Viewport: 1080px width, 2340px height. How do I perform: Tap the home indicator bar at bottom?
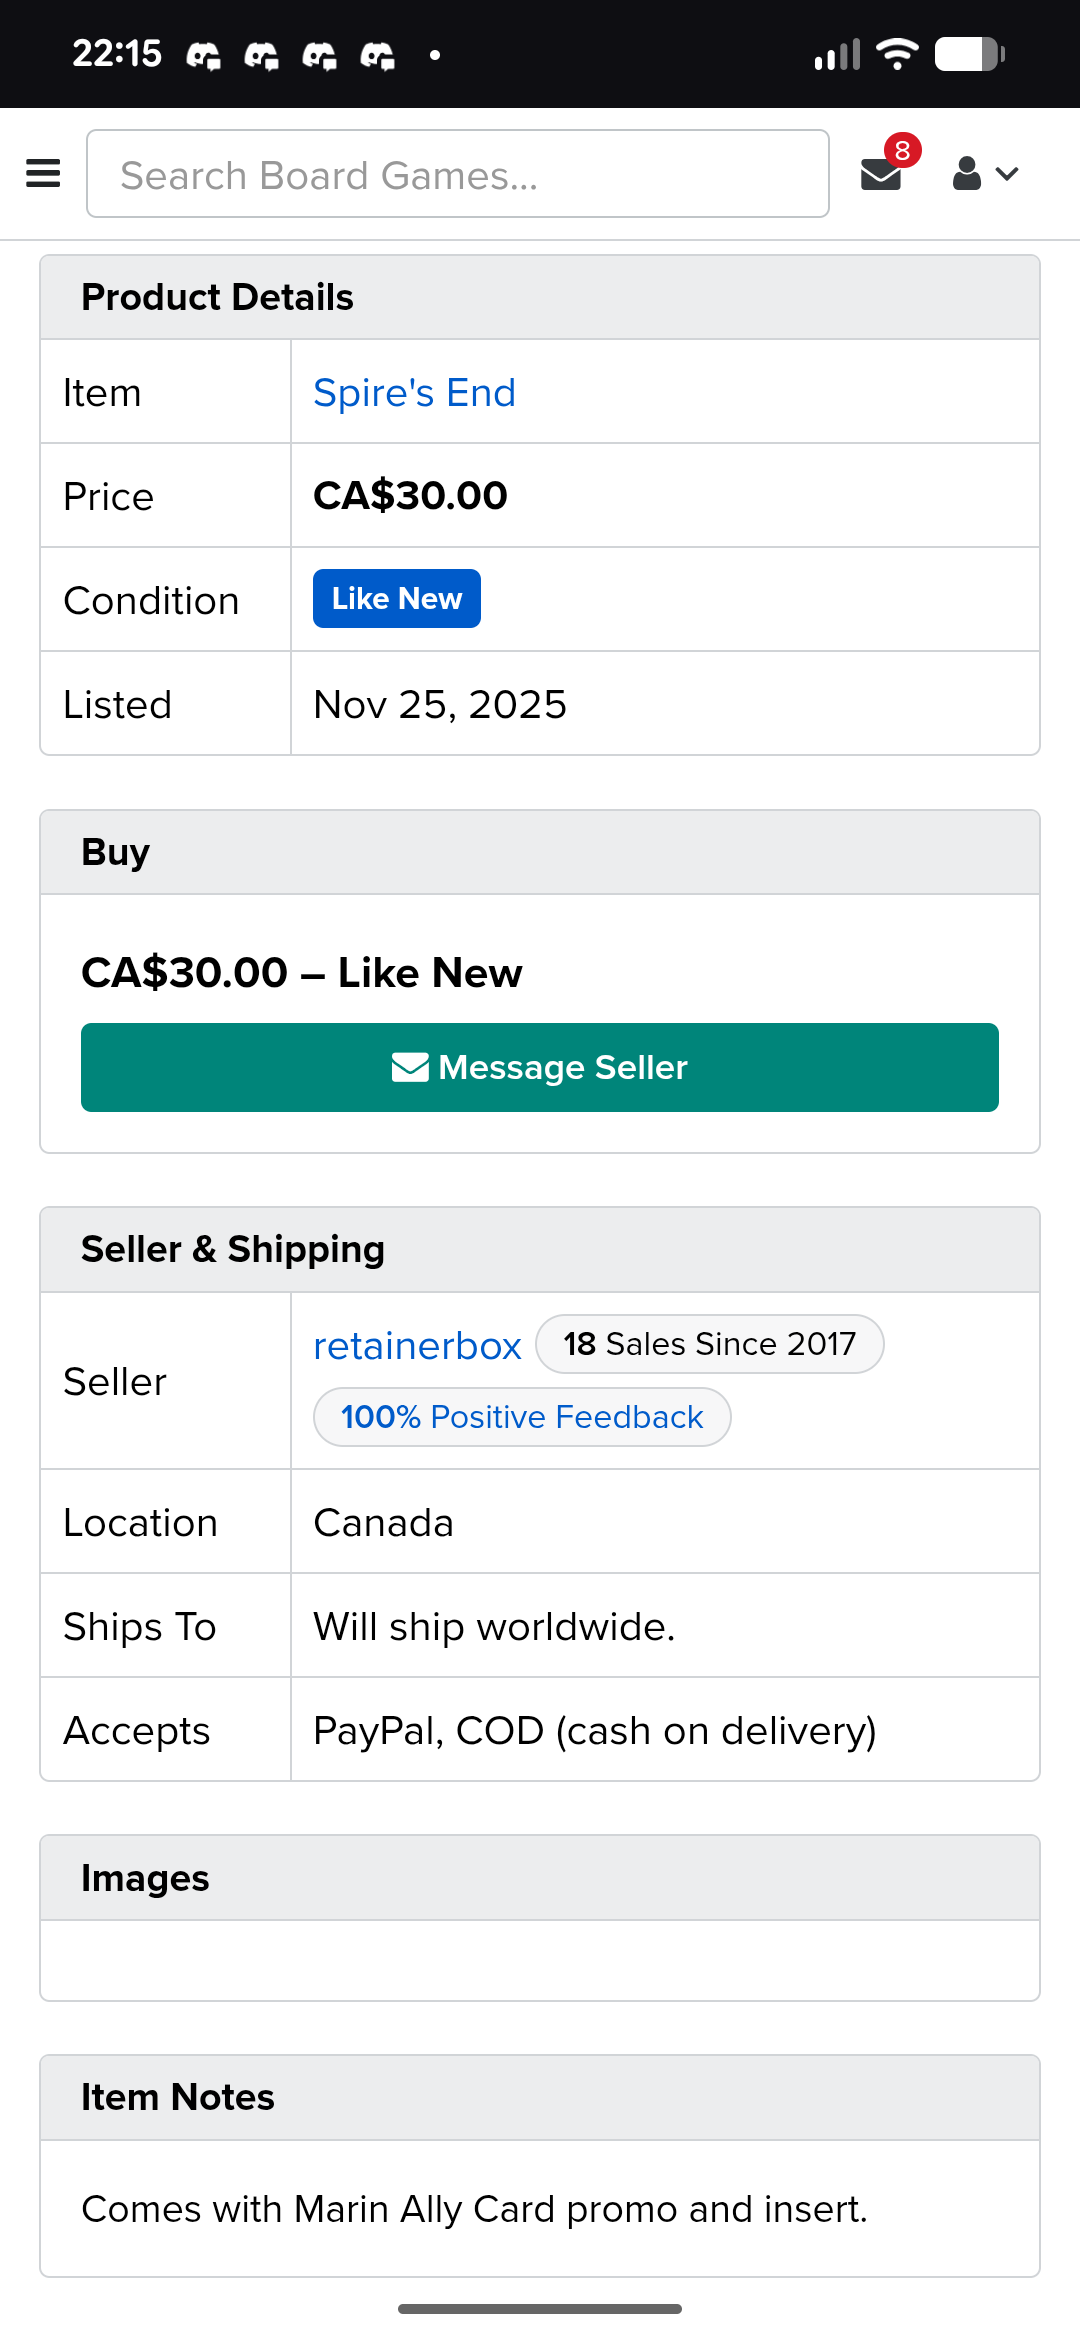(x=540, y=2309)
